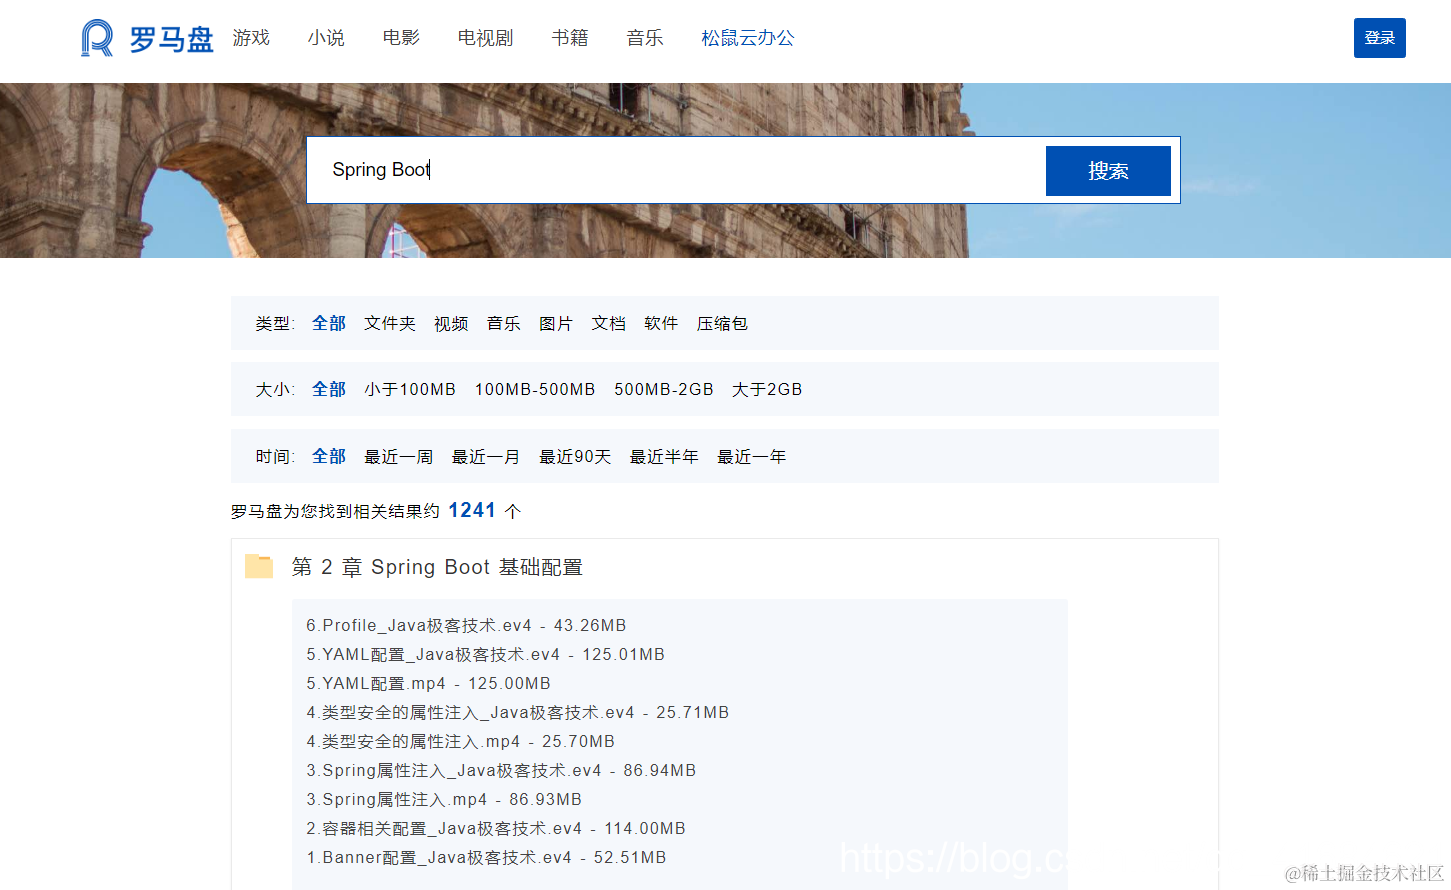Filter by 压缩包 file type
This screenshot has width=1451, height=890.
tap(721, 323)
